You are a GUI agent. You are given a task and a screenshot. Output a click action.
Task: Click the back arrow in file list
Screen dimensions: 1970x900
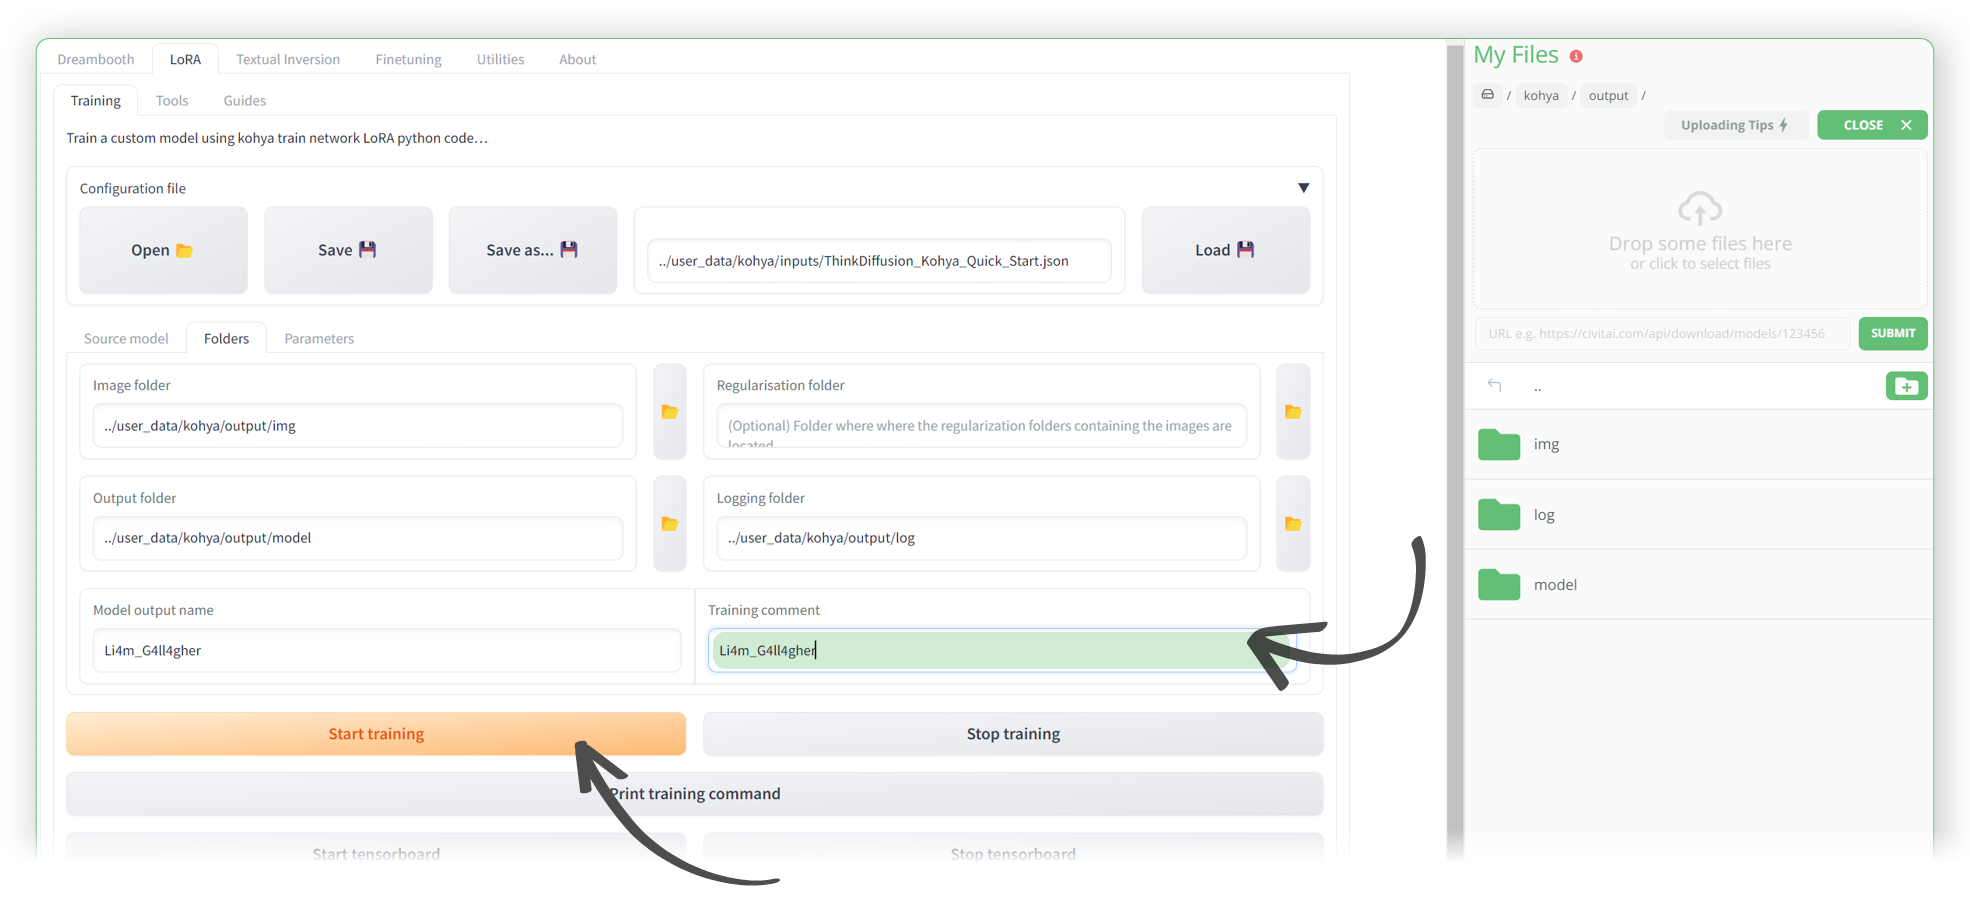1494,385
